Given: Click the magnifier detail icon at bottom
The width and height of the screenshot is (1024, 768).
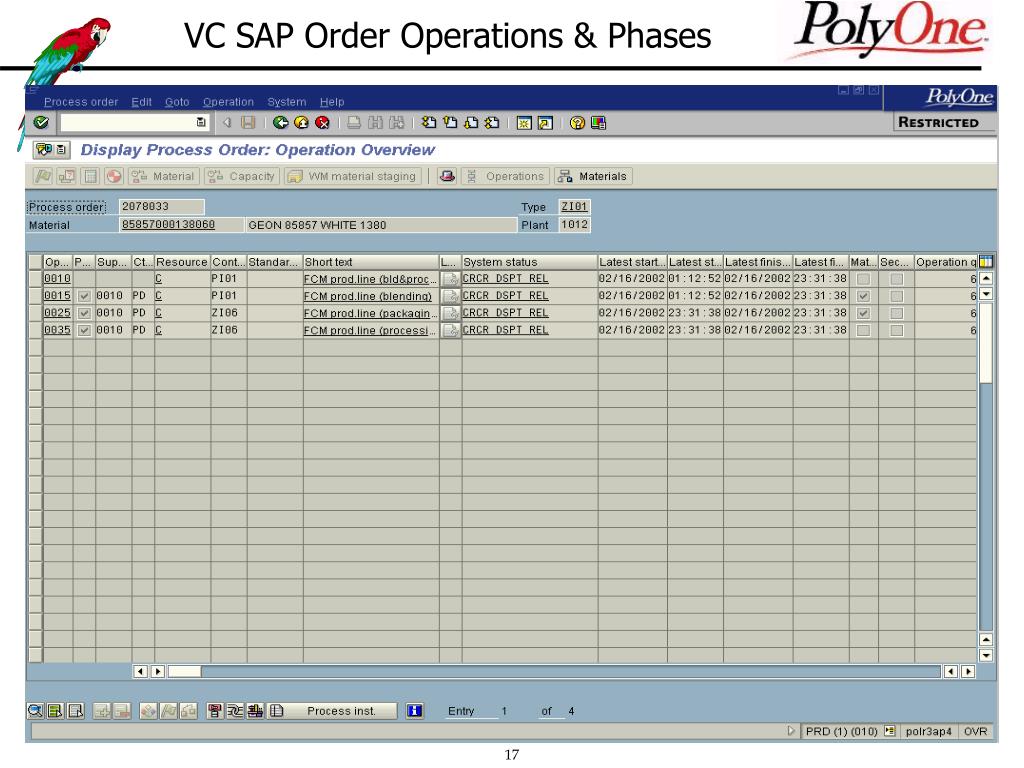Looking at the screenshot, I should (x=35, y=711).
